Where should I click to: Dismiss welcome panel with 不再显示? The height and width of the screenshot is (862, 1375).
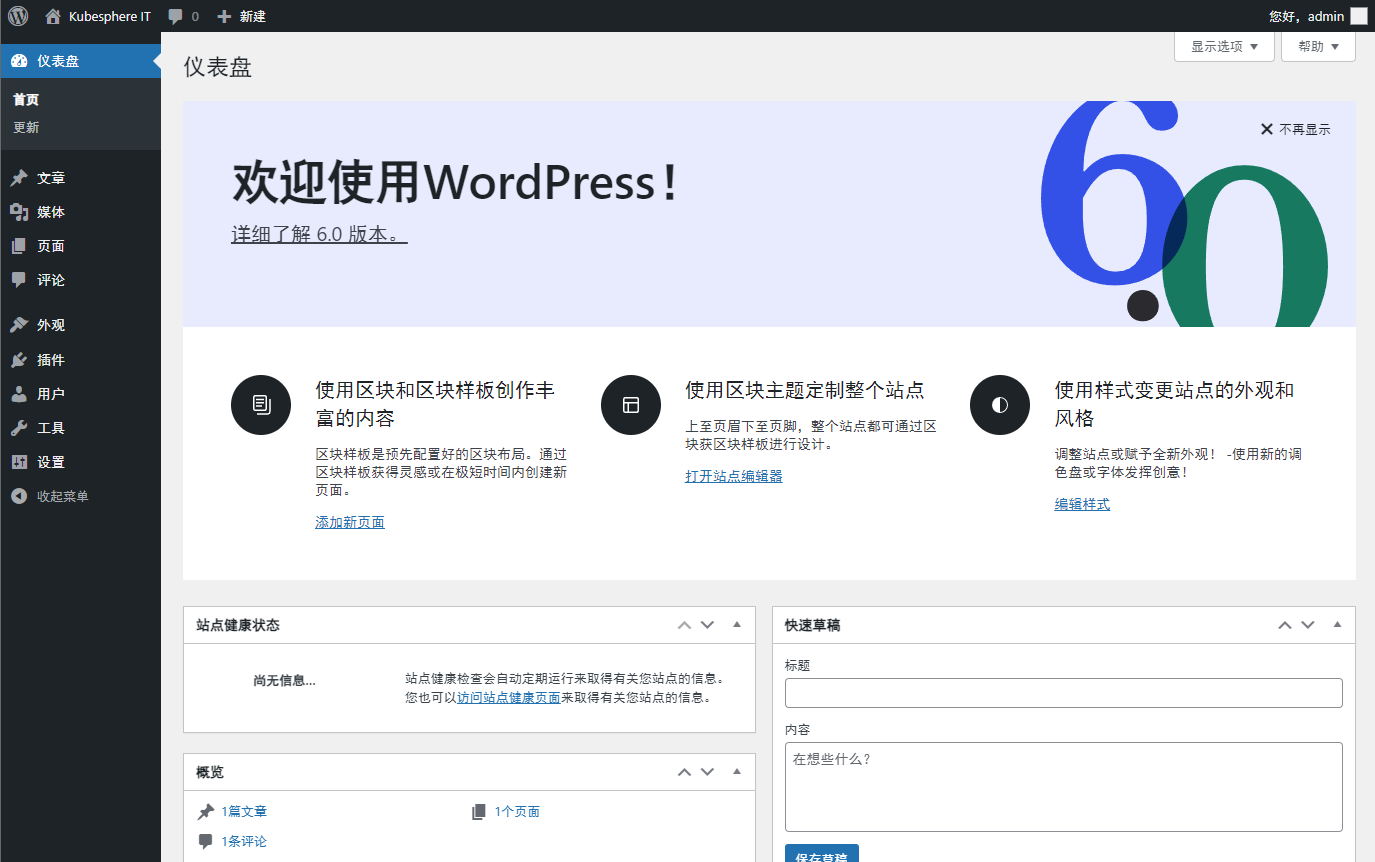click(x=1295, y=129)
